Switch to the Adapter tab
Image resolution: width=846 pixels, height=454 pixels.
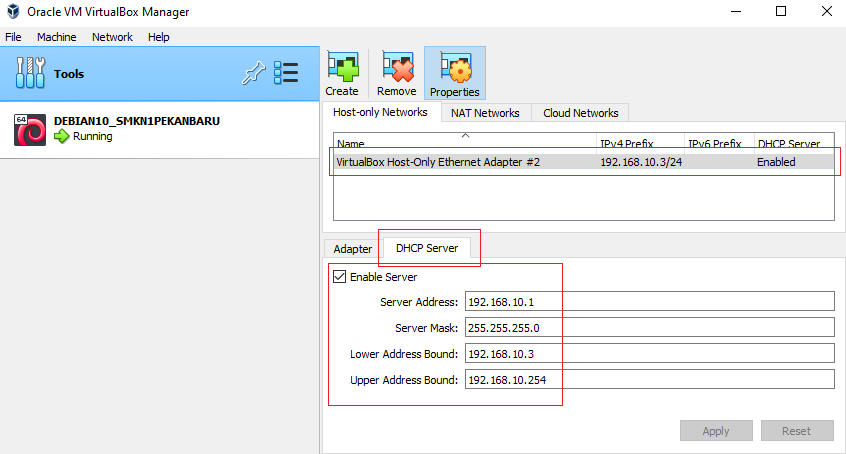pyautogui.click(x=353, y=249)
